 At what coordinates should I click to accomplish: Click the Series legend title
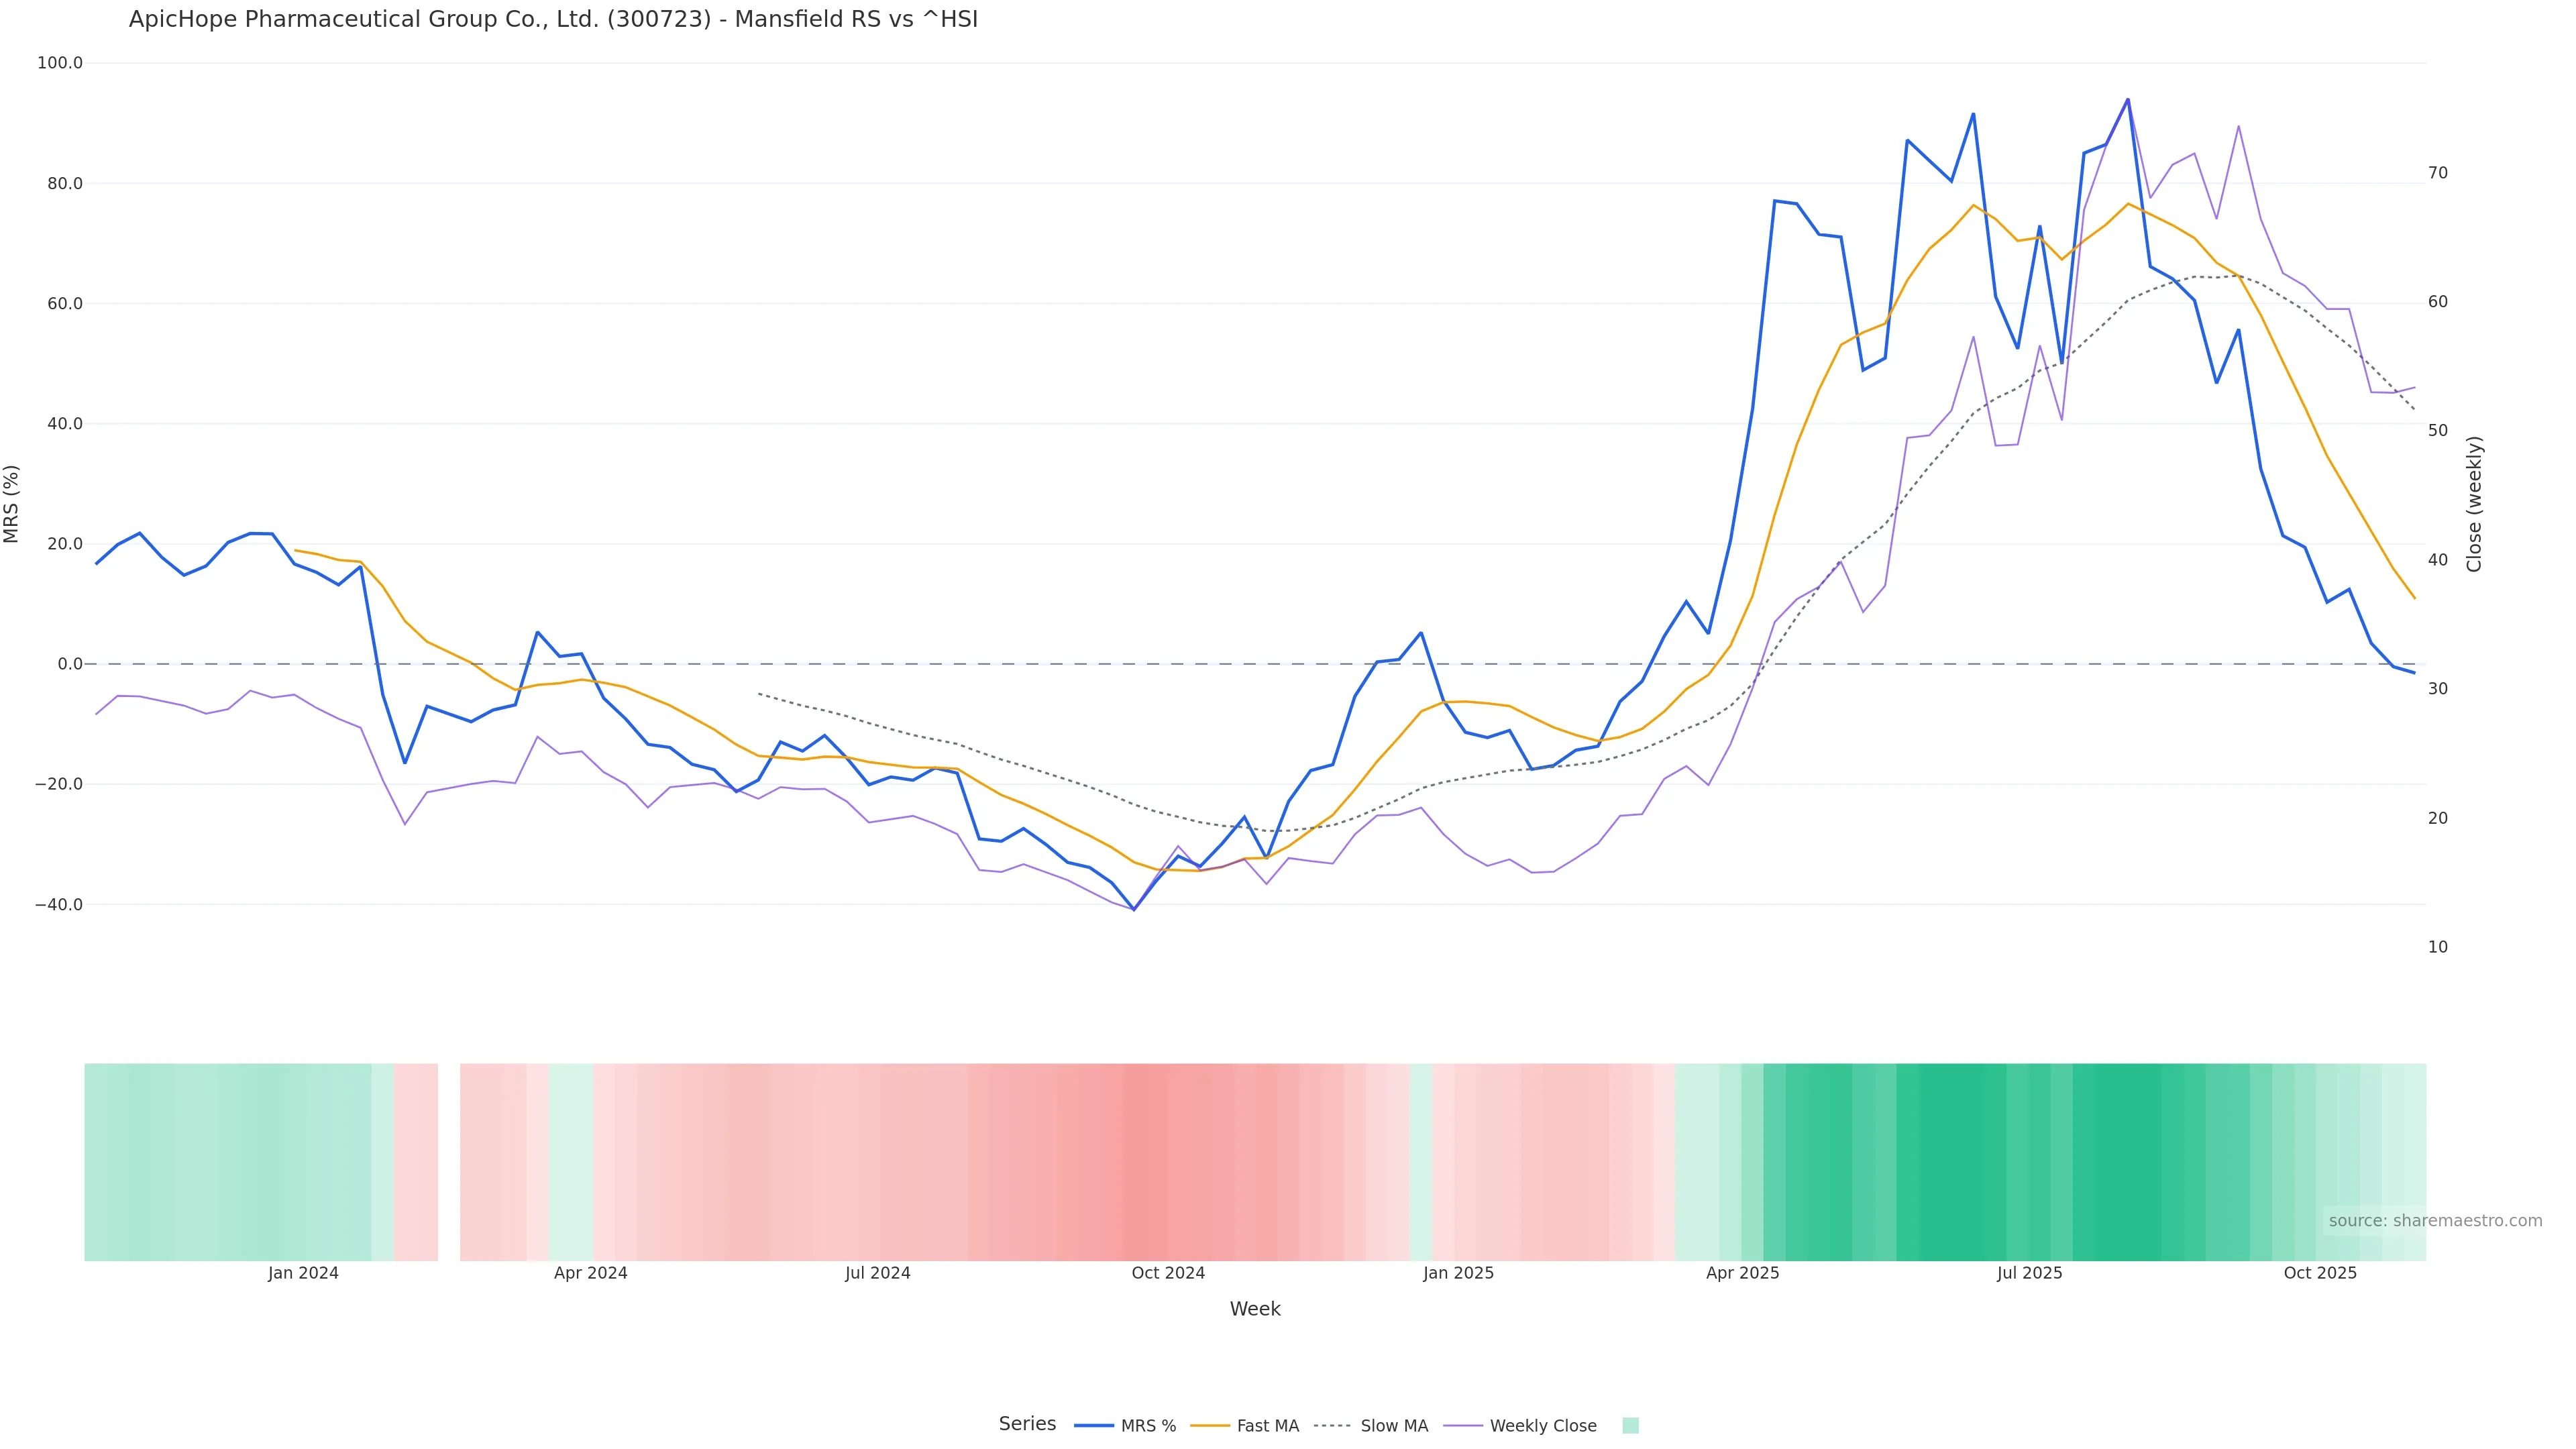pyautogui.click(x=1027, y=1424)
